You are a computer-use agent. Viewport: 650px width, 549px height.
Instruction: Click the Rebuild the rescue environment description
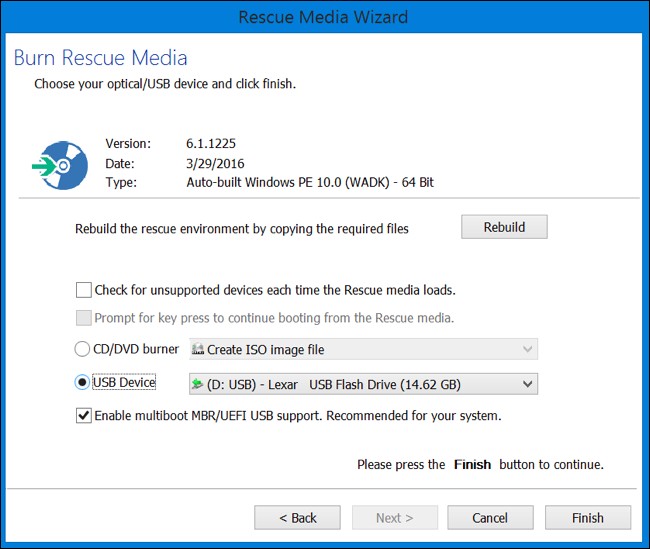242,228
